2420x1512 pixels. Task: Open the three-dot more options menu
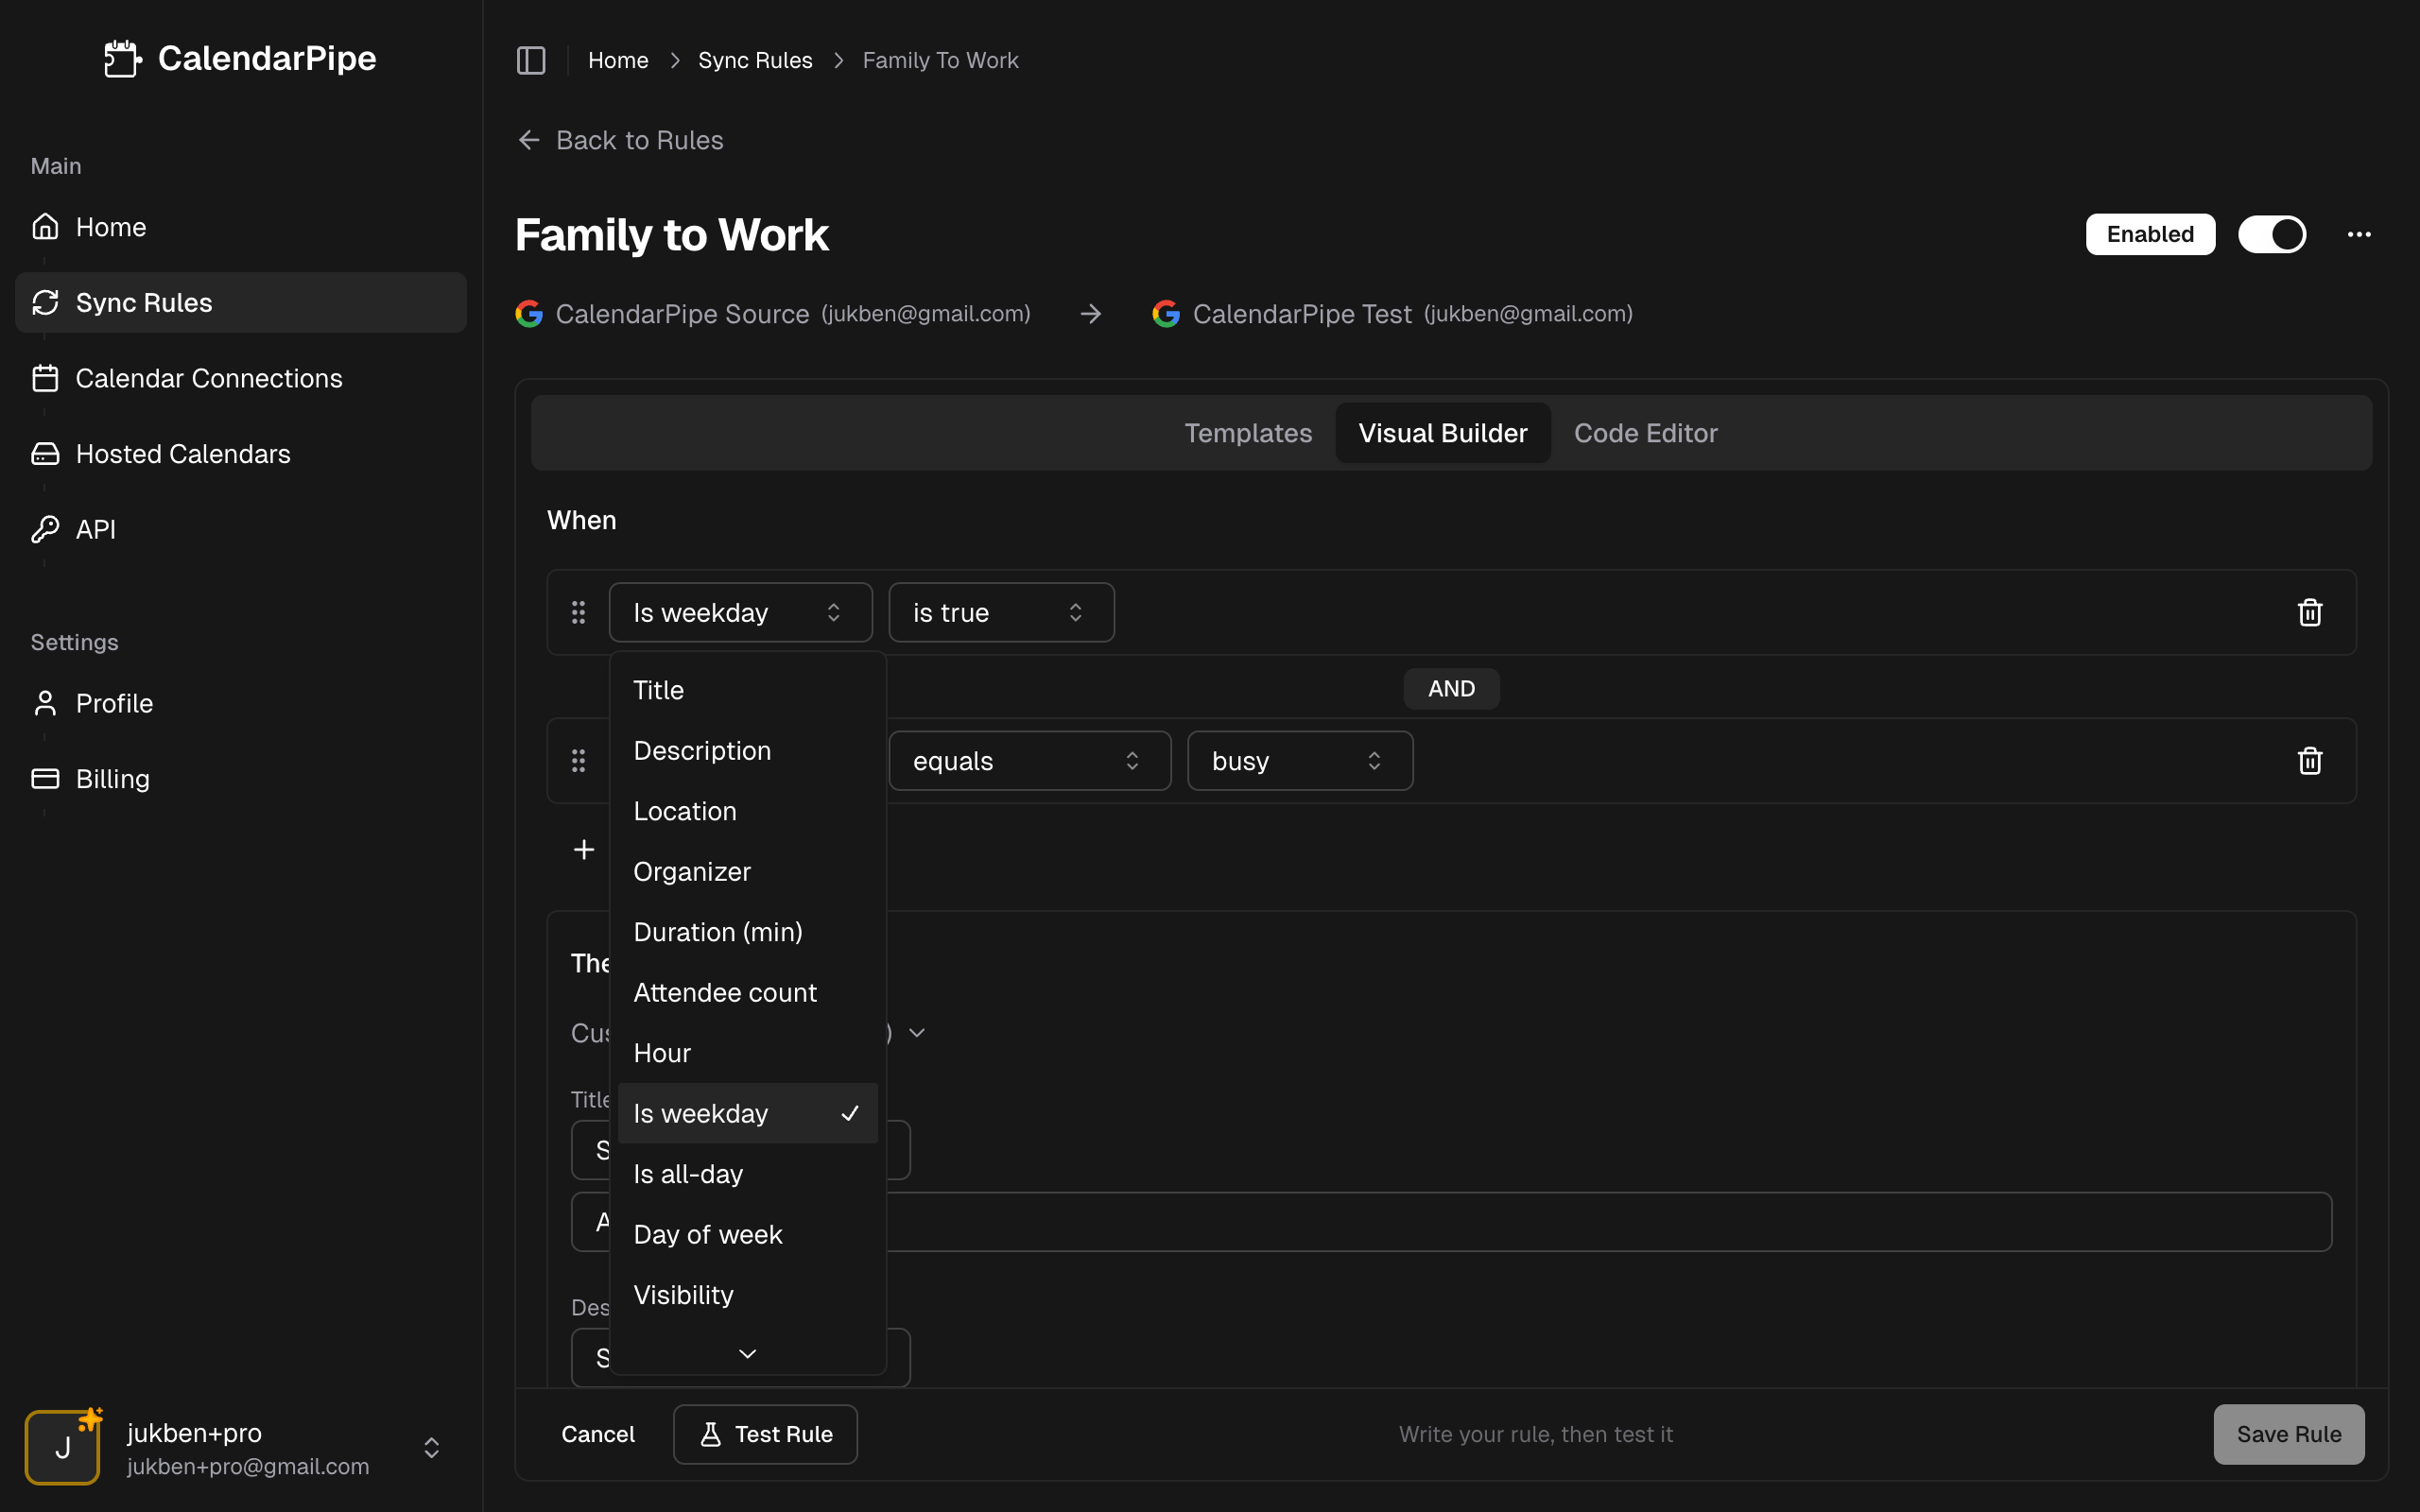point(2359,234)
